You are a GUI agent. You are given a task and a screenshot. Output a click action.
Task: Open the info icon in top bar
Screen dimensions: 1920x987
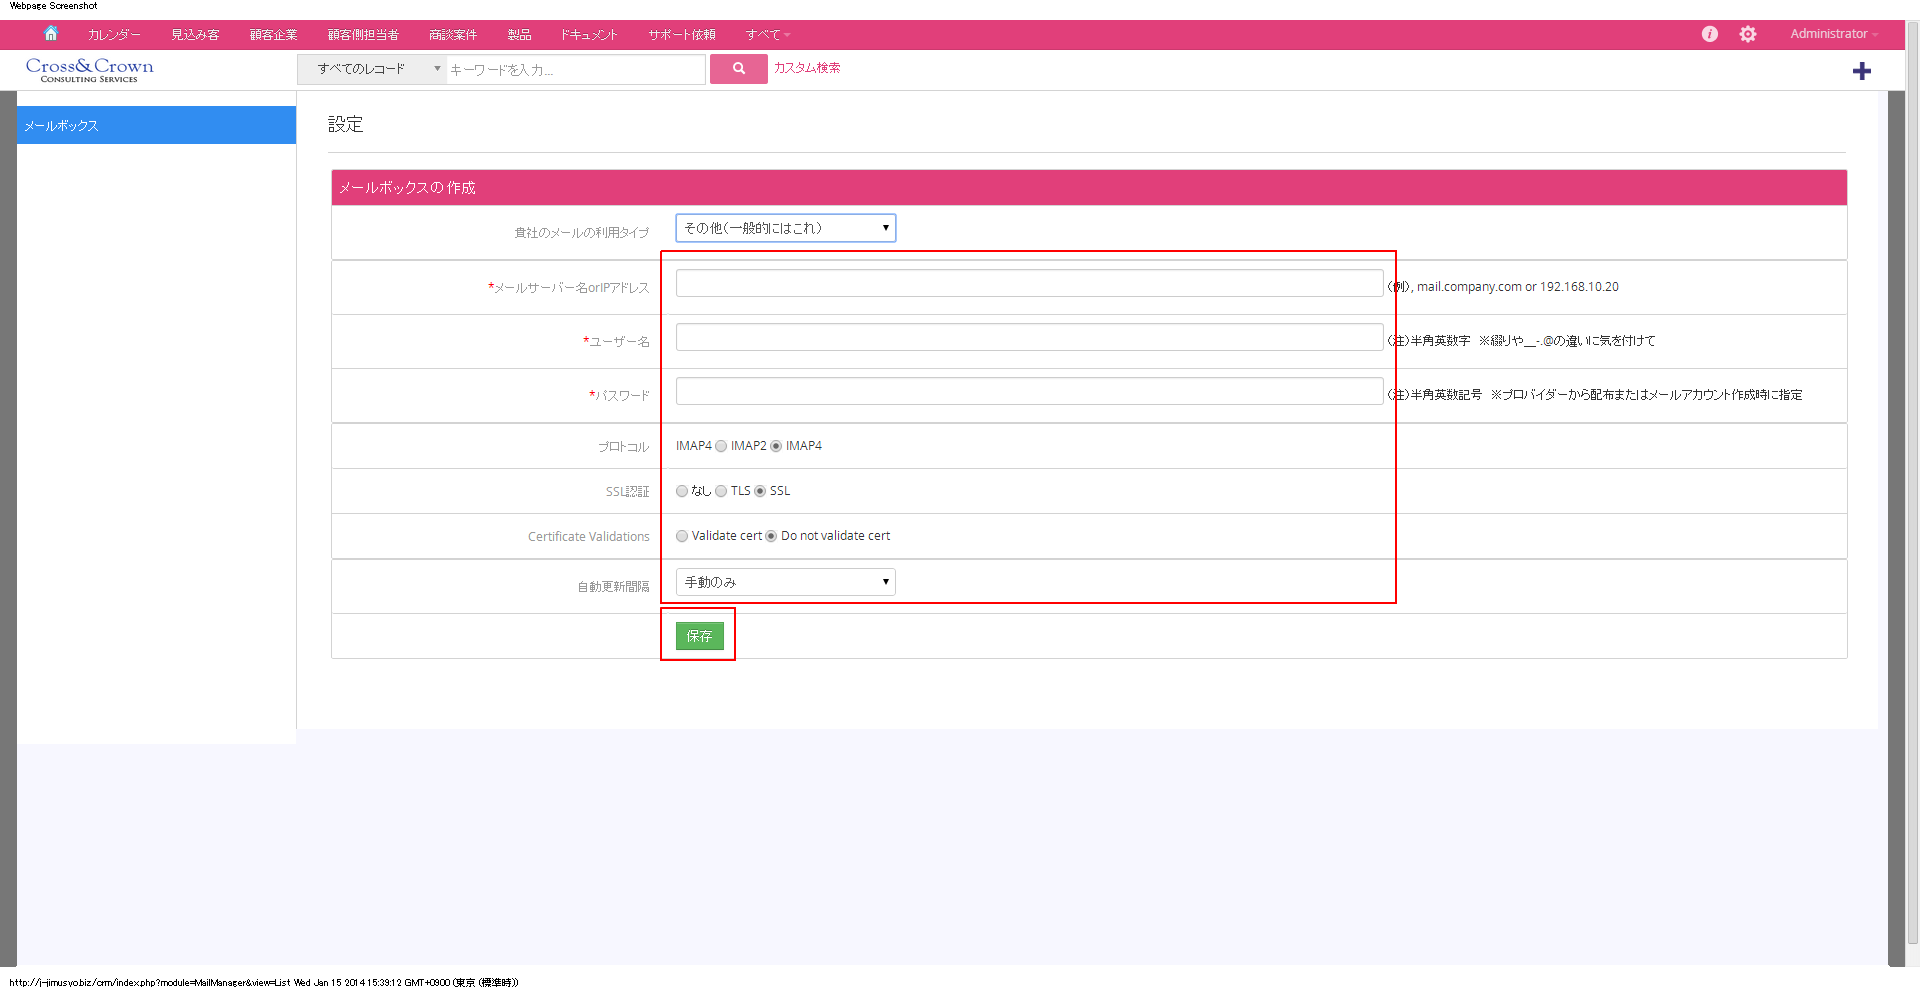(x=1710, y=34)
